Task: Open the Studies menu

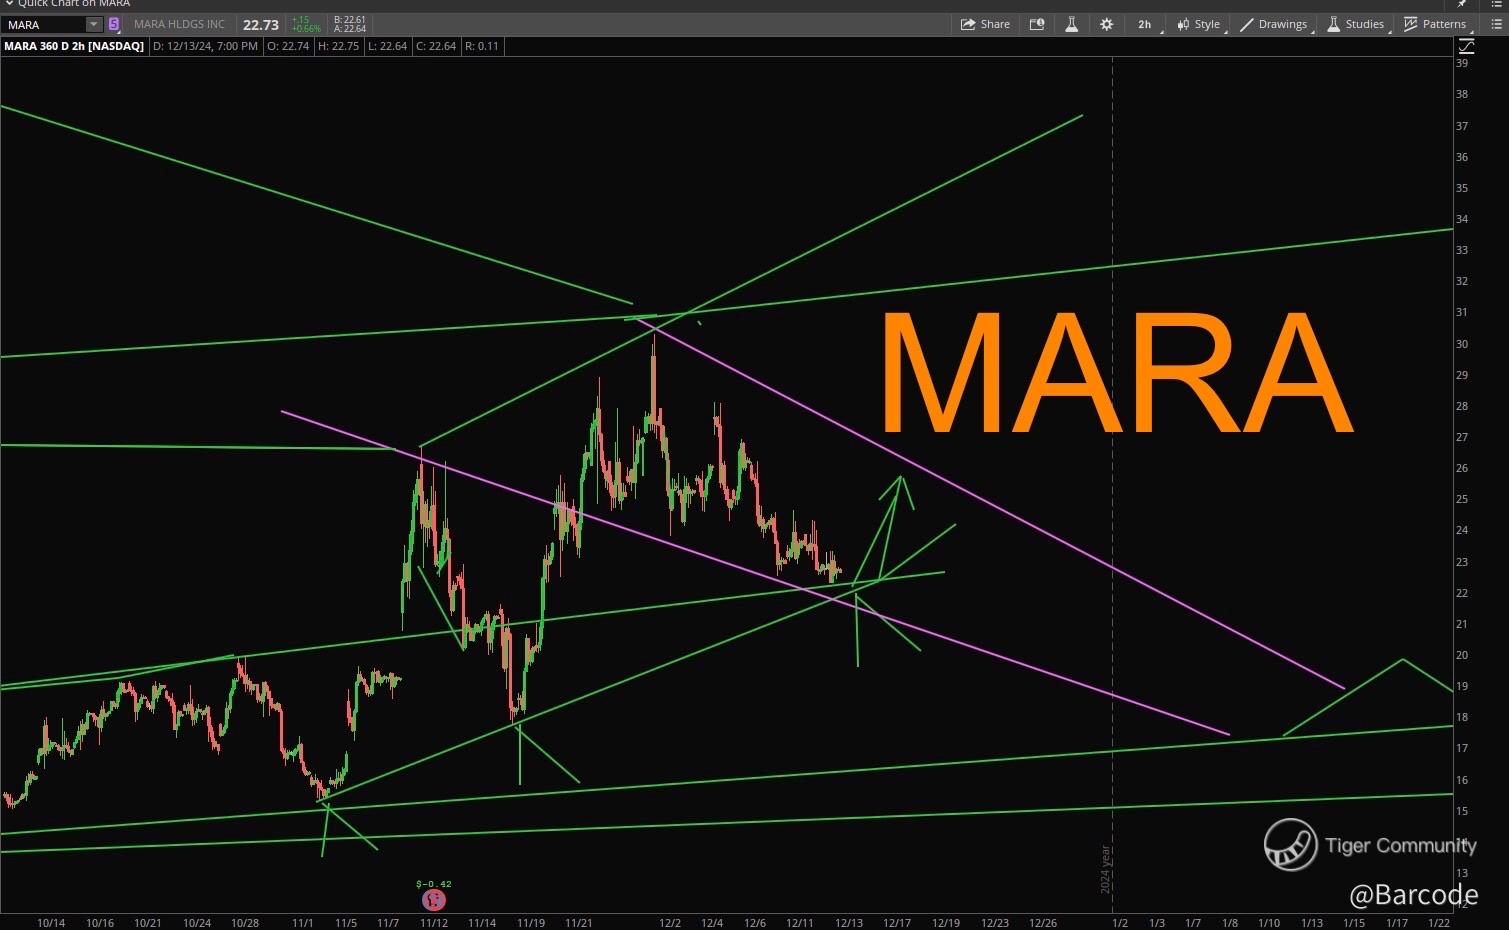Action: (1356, 24)
